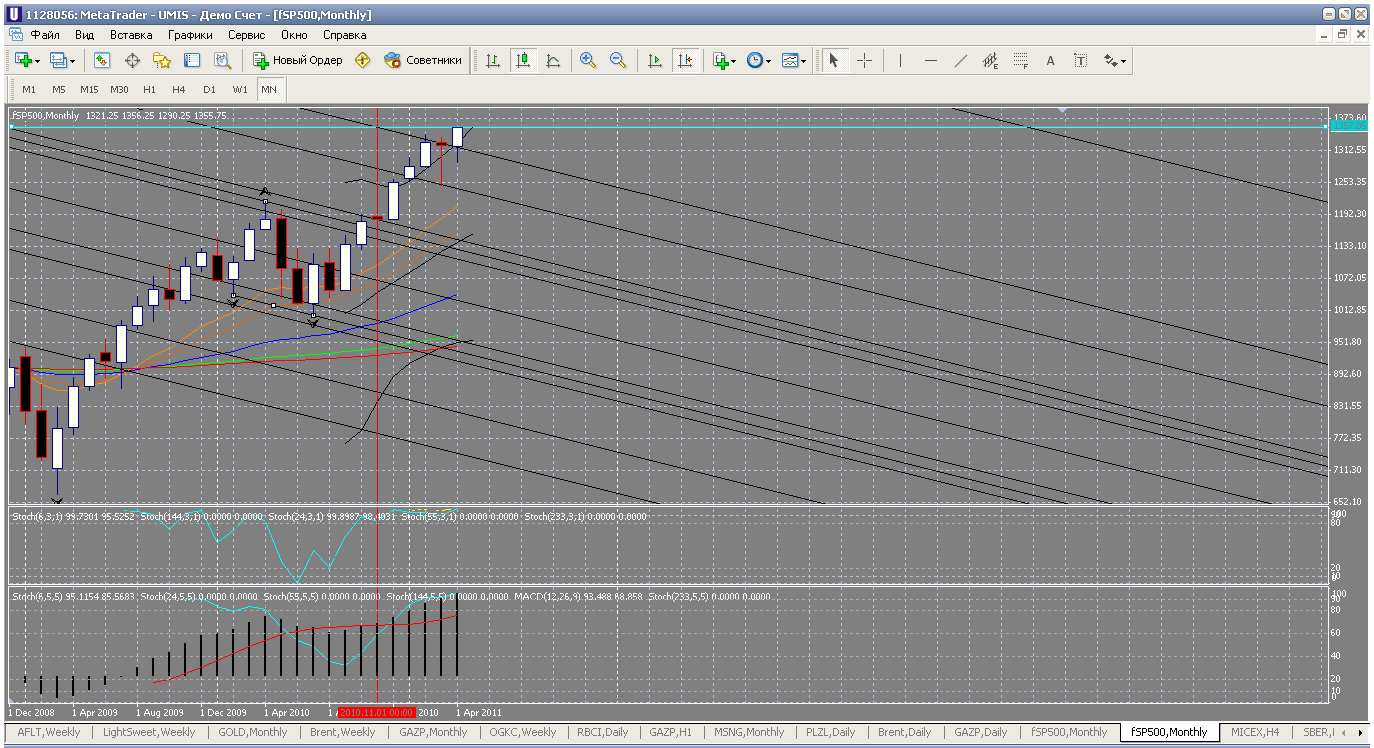The image size is (1374, 748).
Task: Open the Вставка menu
Action: (131, 34)
